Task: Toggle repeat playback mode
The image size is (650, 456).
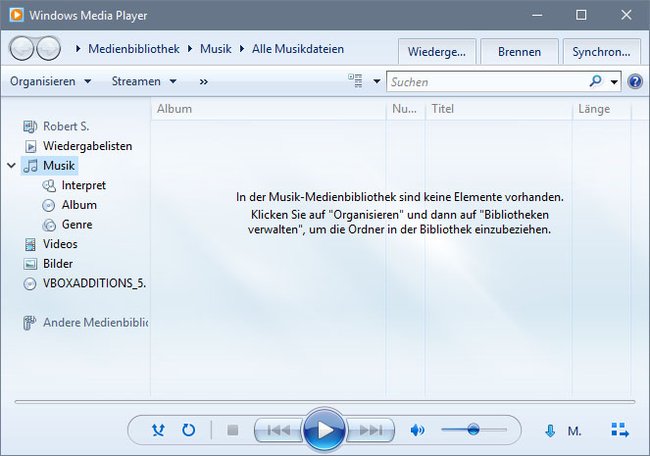Action: pyautogui.click(x=189, y=430)
